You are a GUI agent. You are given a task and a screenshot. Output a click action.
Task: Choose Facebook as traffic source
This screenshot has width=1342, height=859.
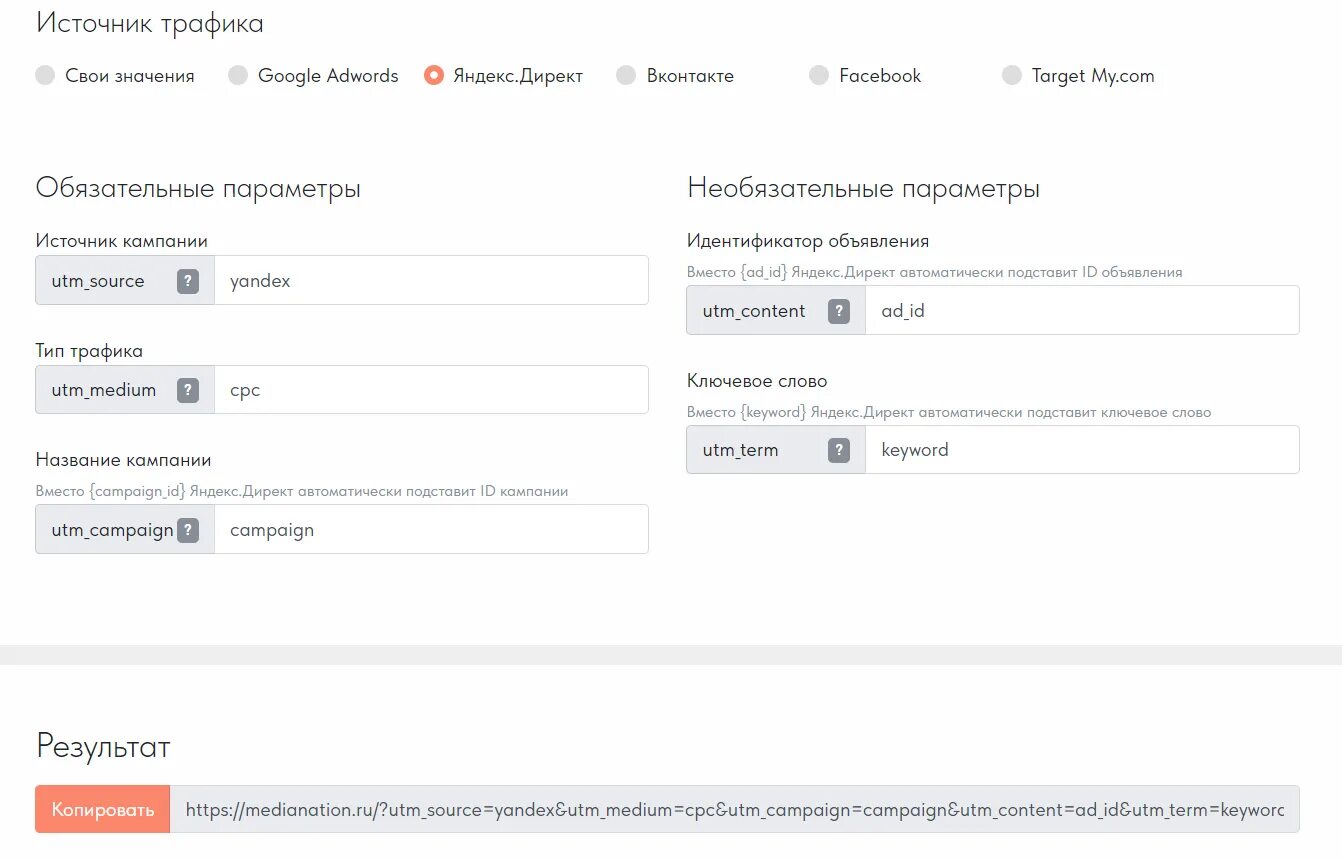(819, 75)
